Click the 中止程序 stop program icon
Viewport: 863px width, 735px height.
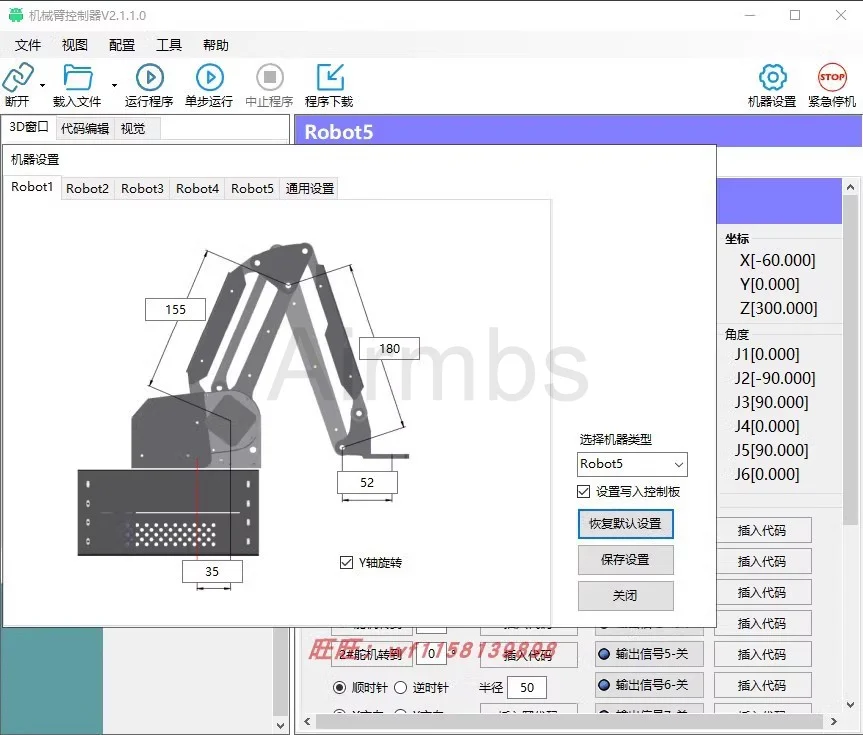pos(268,75)
